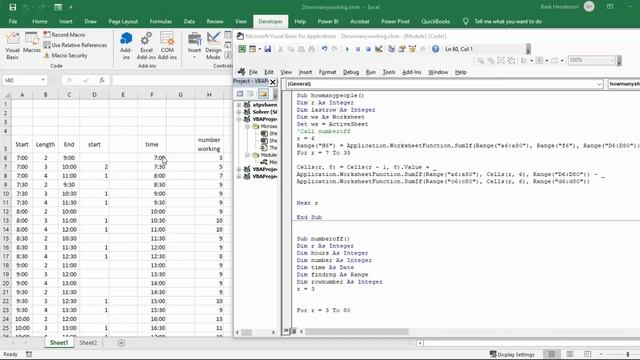Image resolution: width=640 pixels, height=360 pixels.
Task: Open COM Add-ins dialog
Action: tap(167, 46)
